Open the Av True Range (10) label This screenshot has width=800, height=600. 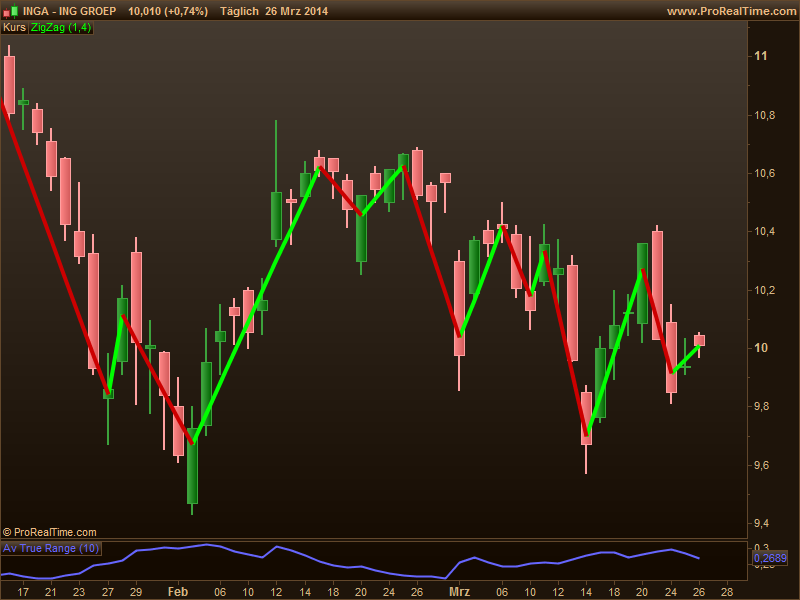coord(51,548)
